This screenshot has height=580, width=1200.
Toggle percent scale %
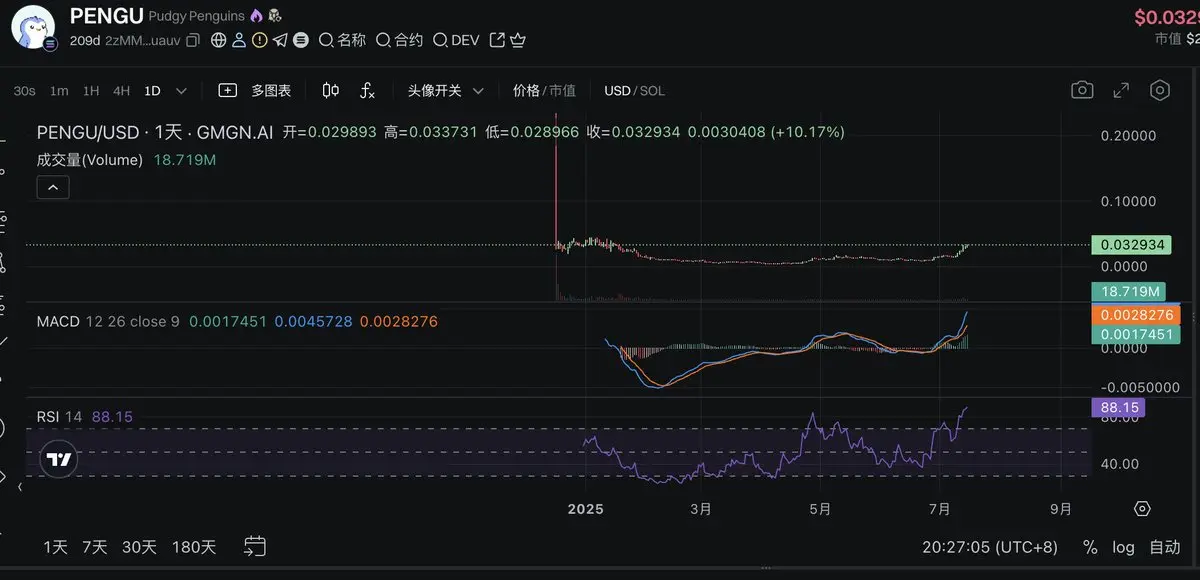tap(1090, 547)
